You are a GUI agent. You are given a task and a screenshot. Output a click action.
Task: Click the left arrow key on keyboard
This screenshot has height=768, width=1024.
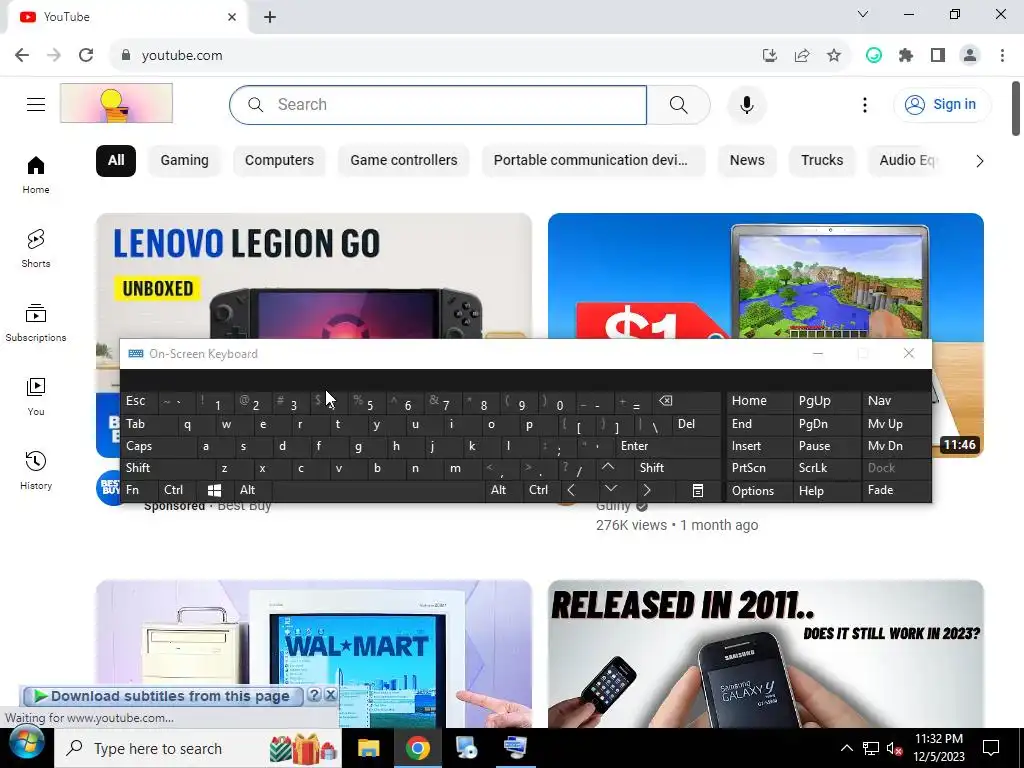click(571, 490)
